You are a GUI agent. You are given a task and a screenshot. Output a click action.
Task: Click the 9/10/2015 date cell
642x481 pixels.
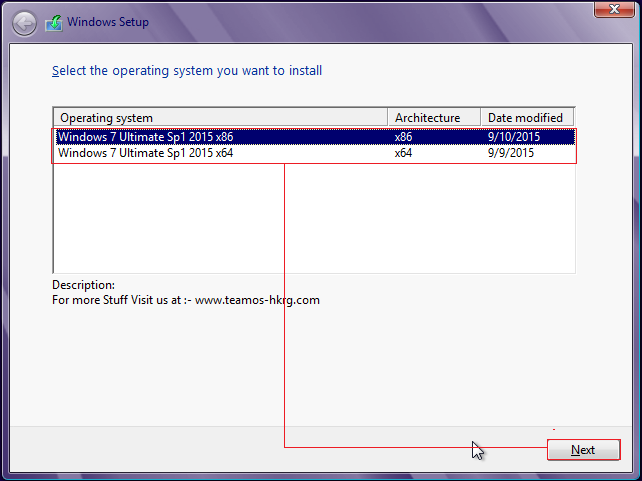[514, 137]
